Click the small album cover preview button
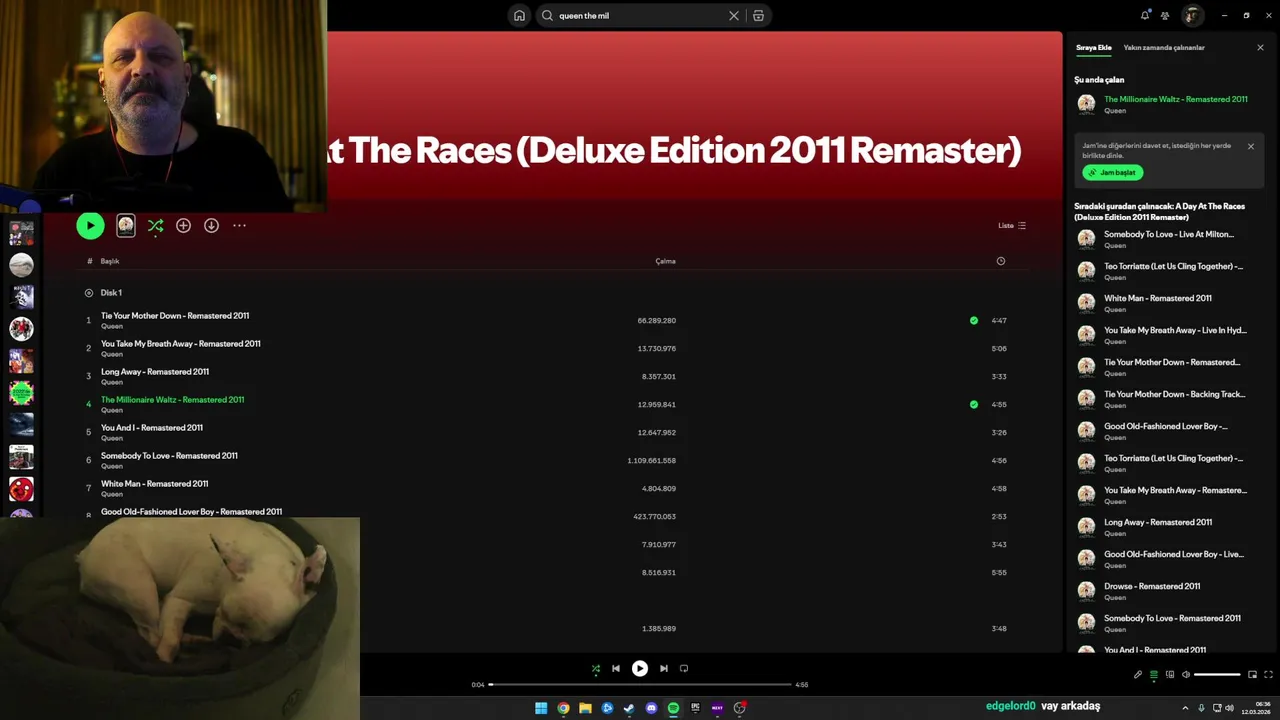The width and height of the screenshot is (1280, 720). click(x=126, y=226)
